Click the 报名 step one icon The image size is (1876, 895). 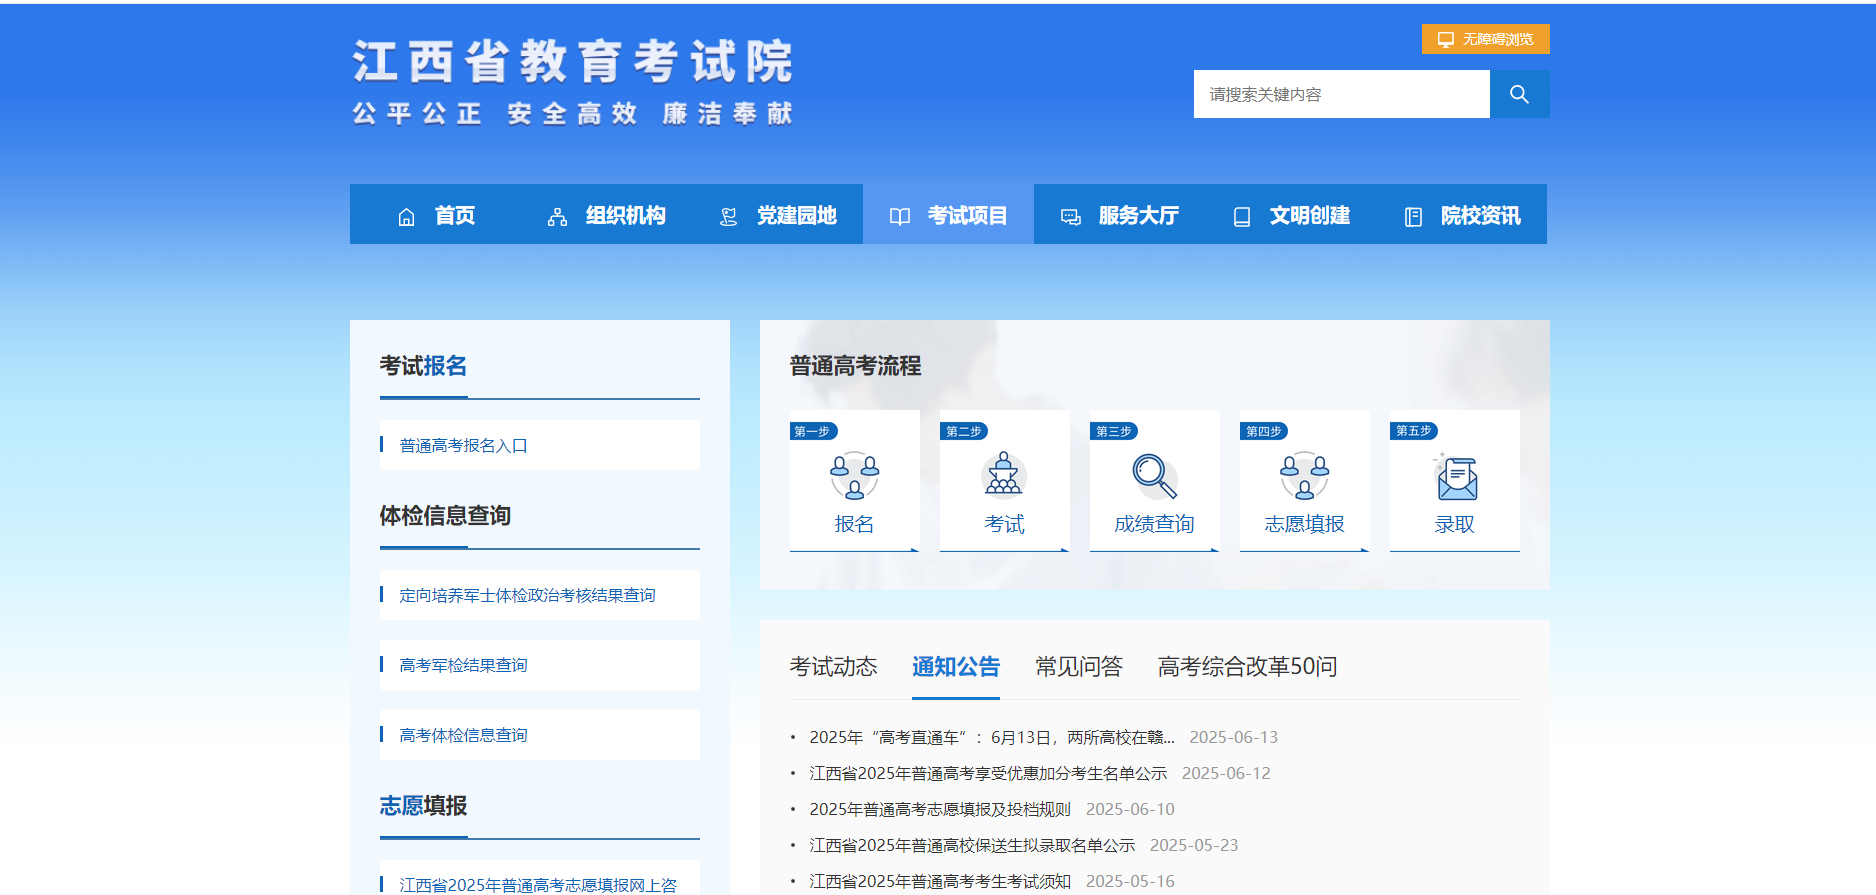pyautogui.click(x=855, y=476)
